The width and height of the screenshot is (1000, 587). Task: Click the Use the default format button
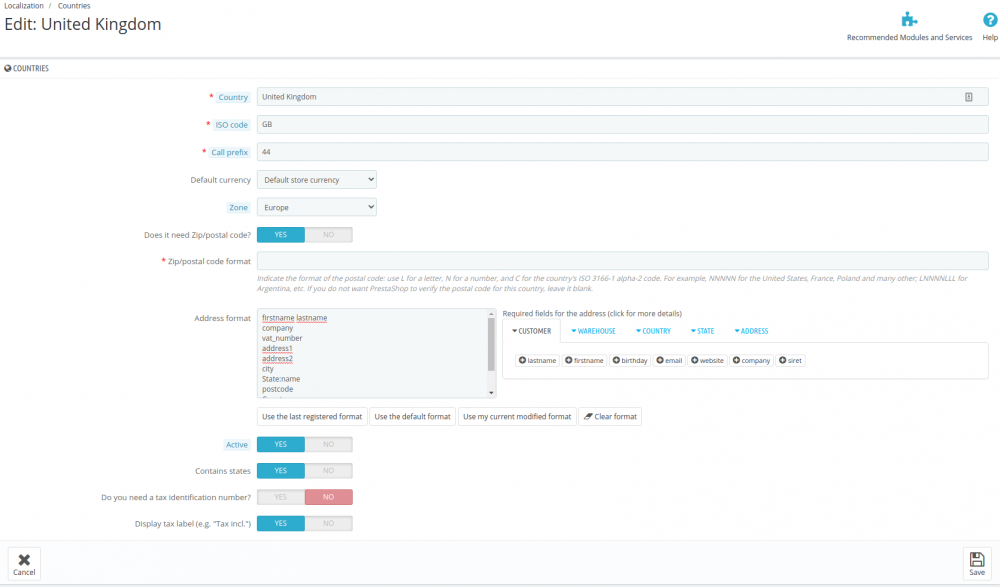[410, 416]
